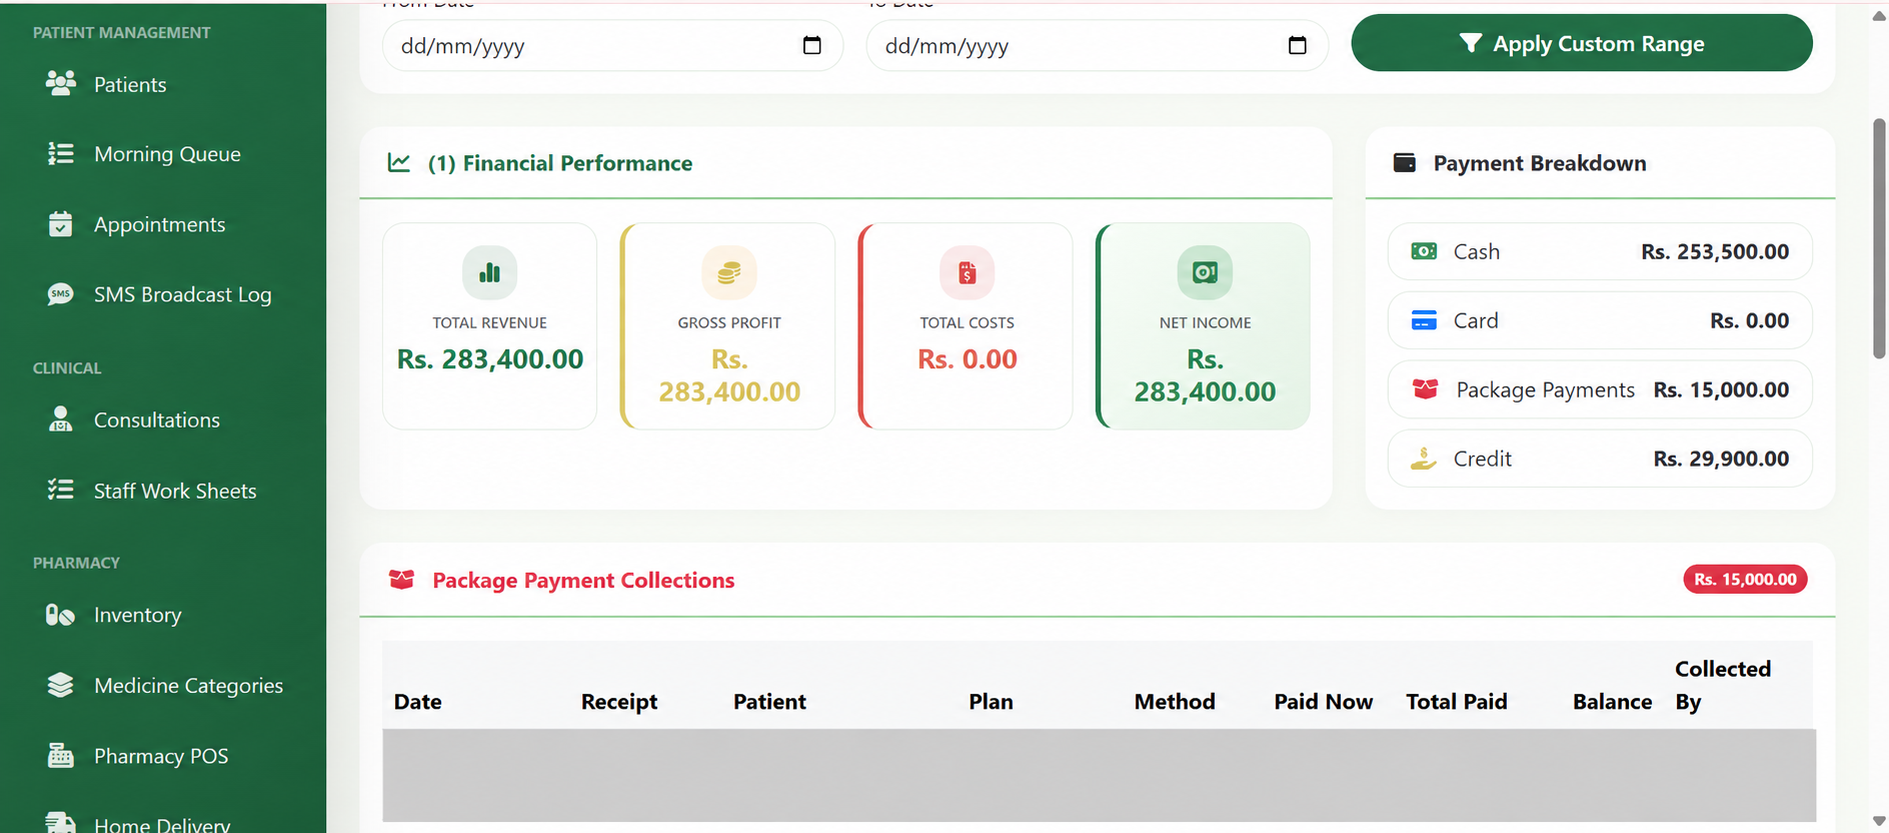The width and height of the screenshot is (1889, 833).
Task: Click the Appointments calendar-check icon
Action: 61,224
